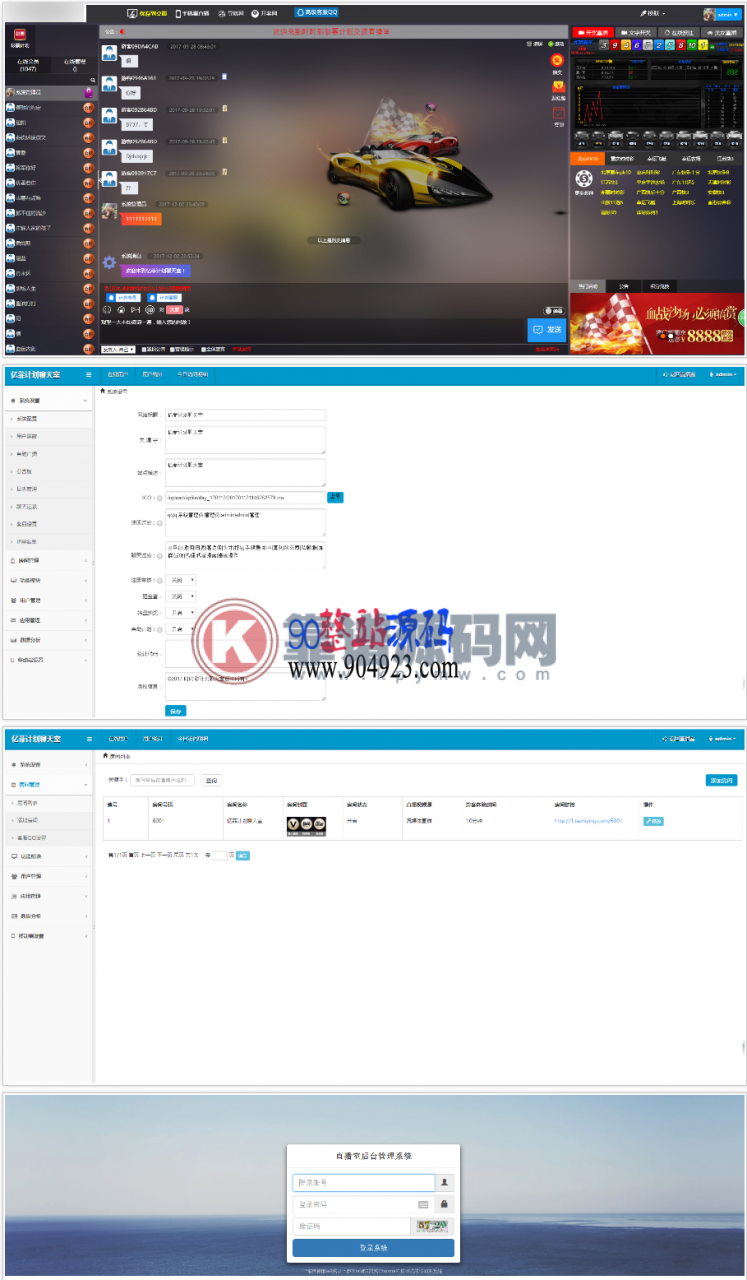Open the admin avatar menu in chat room
The width and height of the screenshot is (747, 1280).
click(x=723, y=14)
